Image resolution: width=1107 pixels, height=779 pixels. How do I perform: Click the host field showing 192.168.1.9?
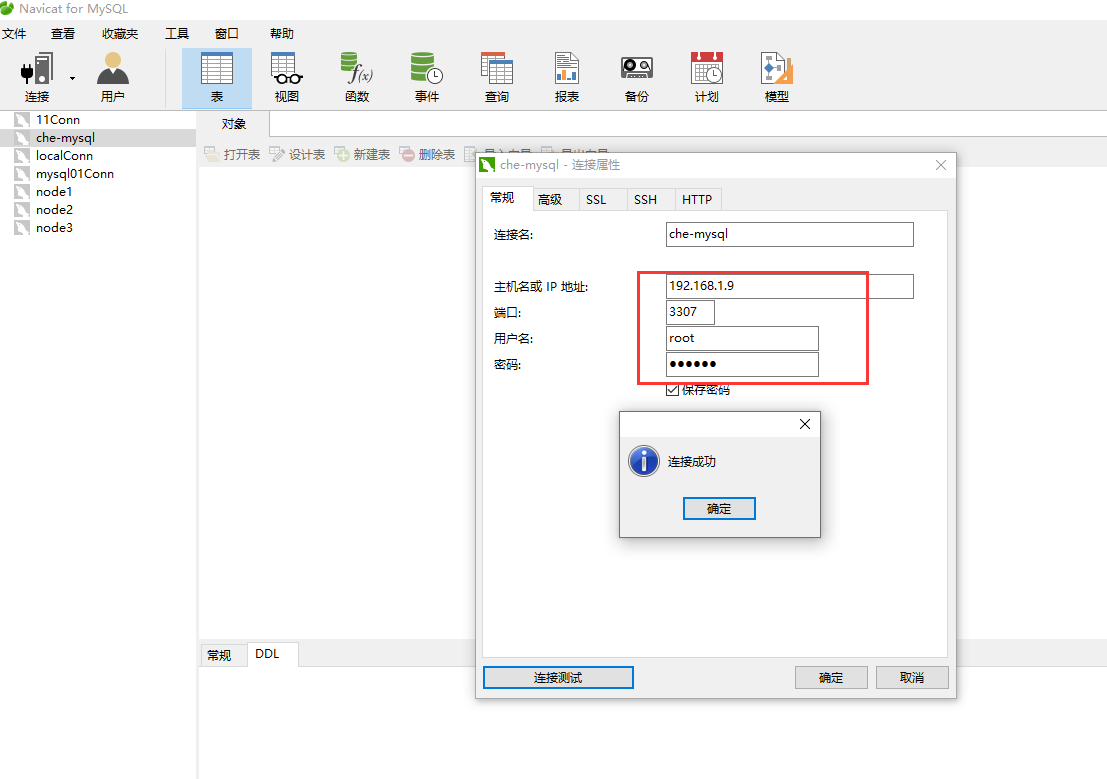click(x=789, y=286)
